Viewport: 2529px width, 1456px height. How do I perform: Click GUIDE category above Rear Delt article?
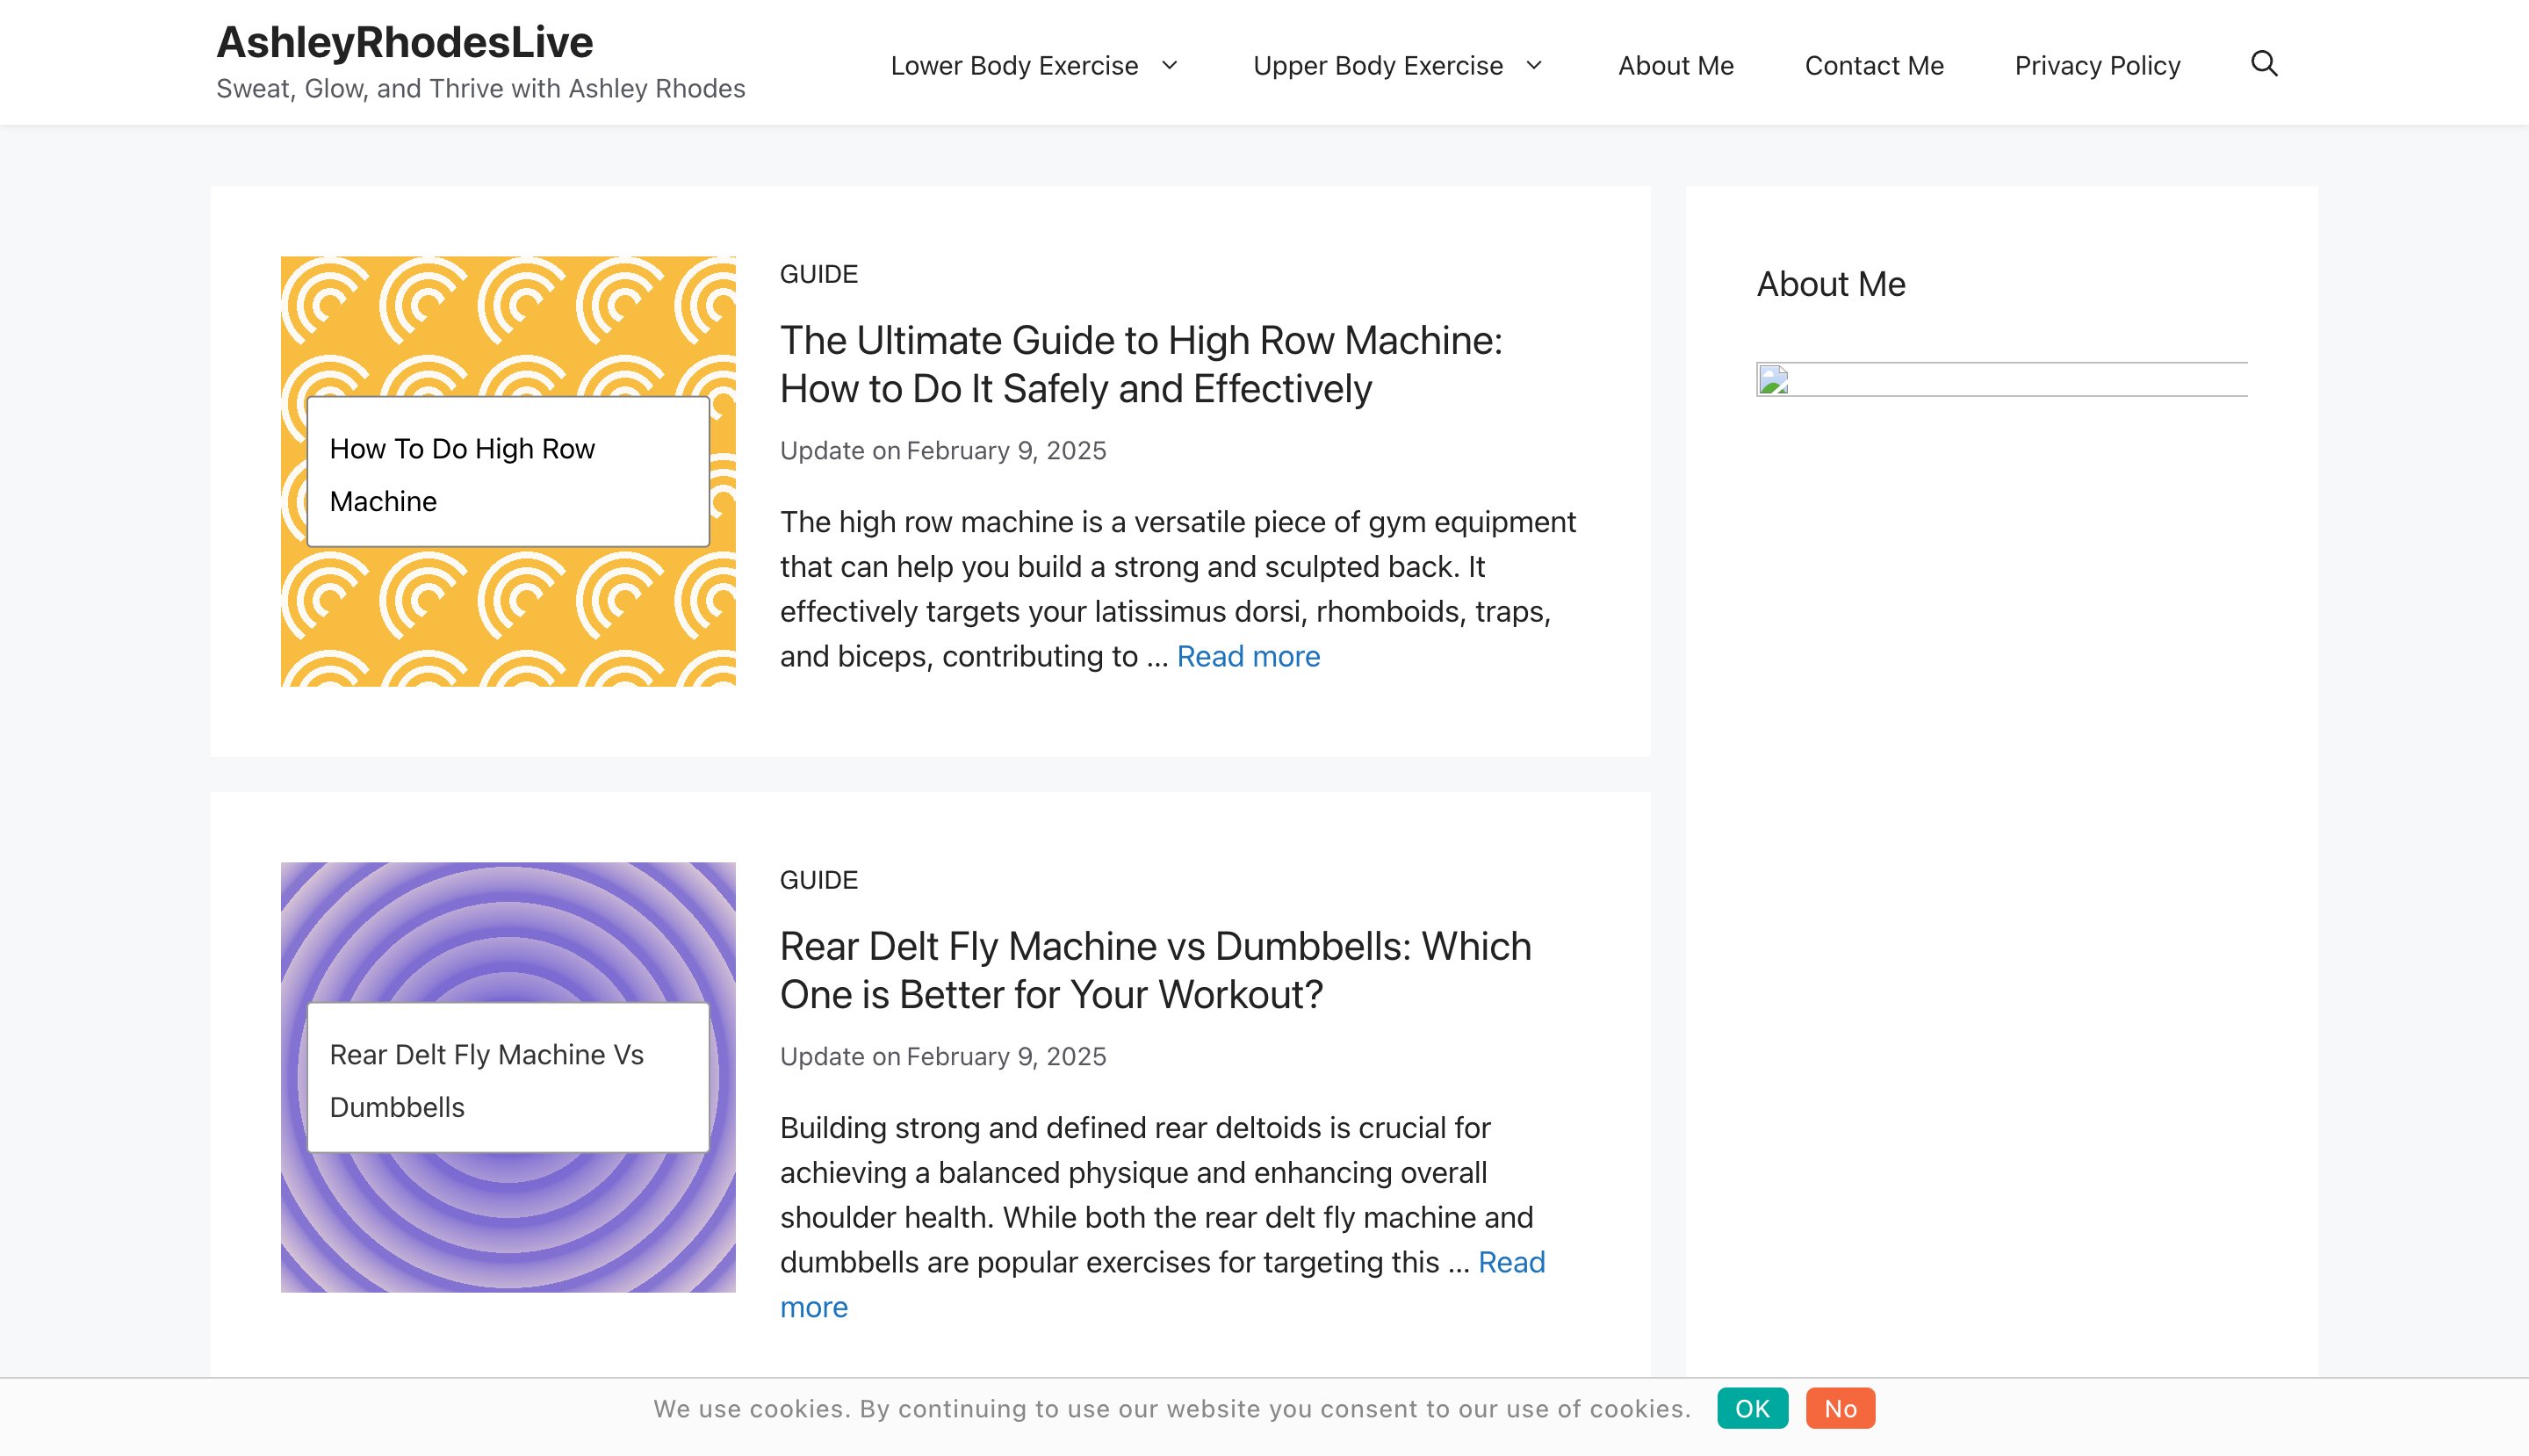(818, 880)
